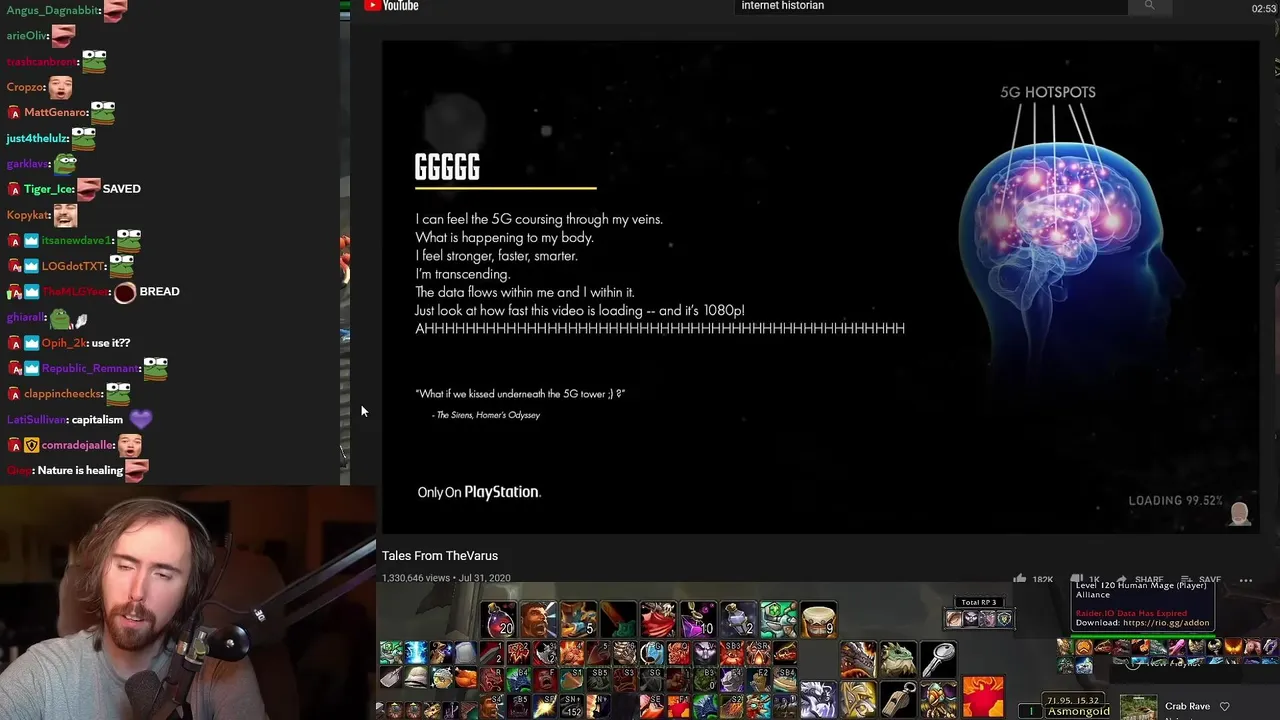Image resolution: width=1280 pixels, height=720 pixels.
Task: Click the 1,330,646 views count text
Action: click(x=415, y=578)
